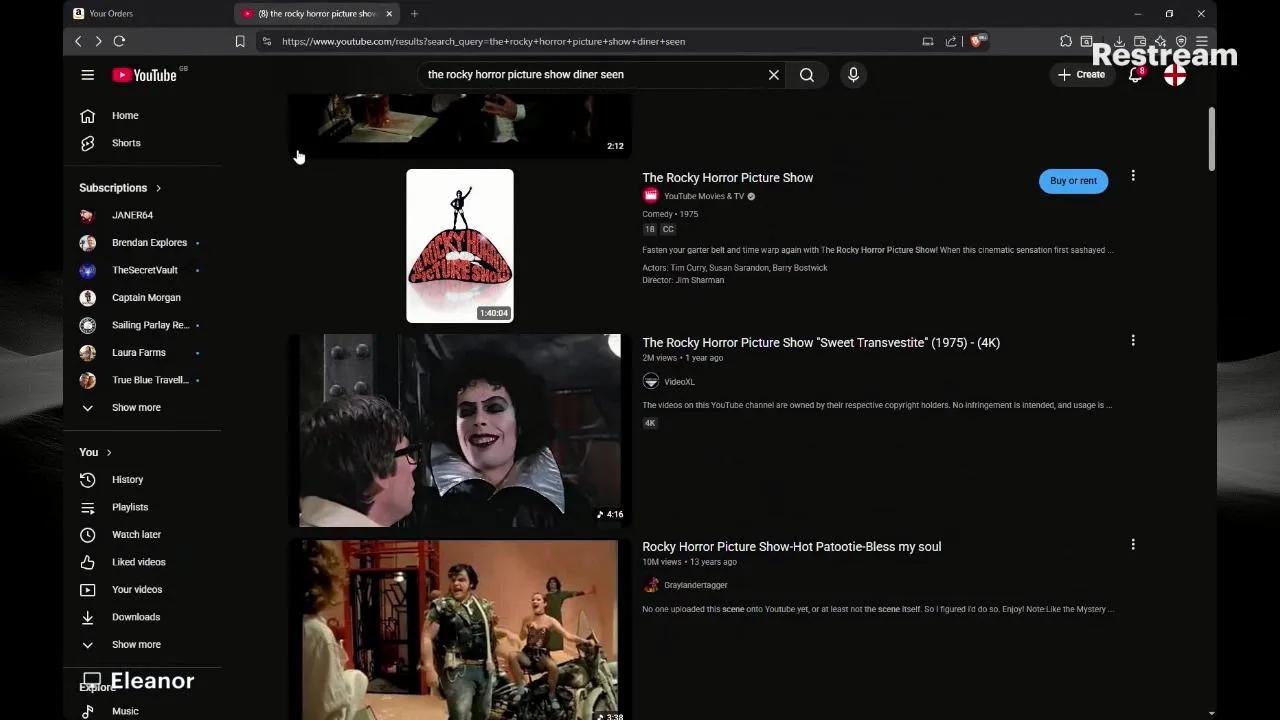Screen dimensions: 1280x720
Task: Open Brave Leo AI sparkle icon
Action: 1161,41
